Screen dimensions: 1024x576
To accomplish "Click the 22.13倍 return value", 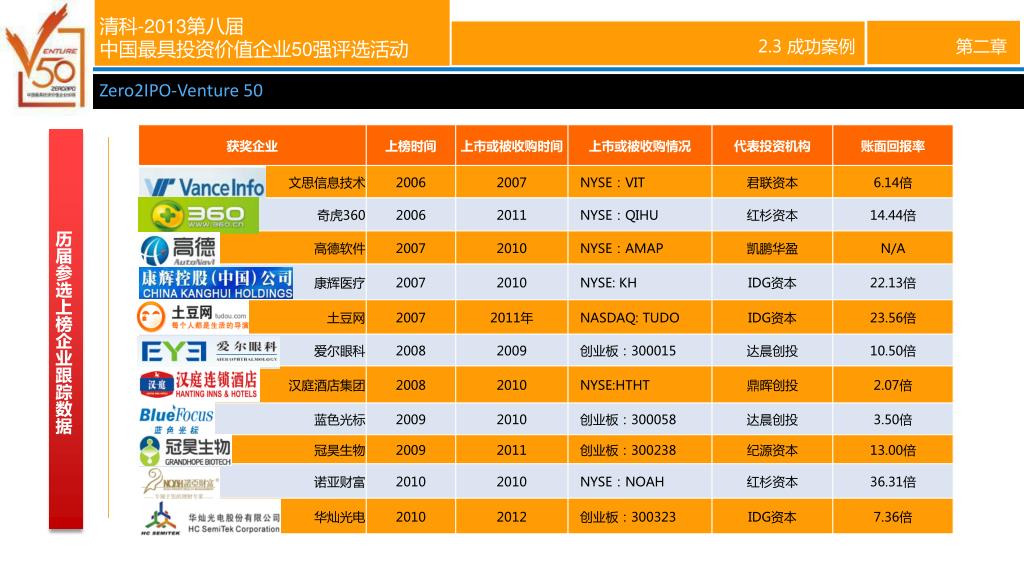I will coord(893,283).
